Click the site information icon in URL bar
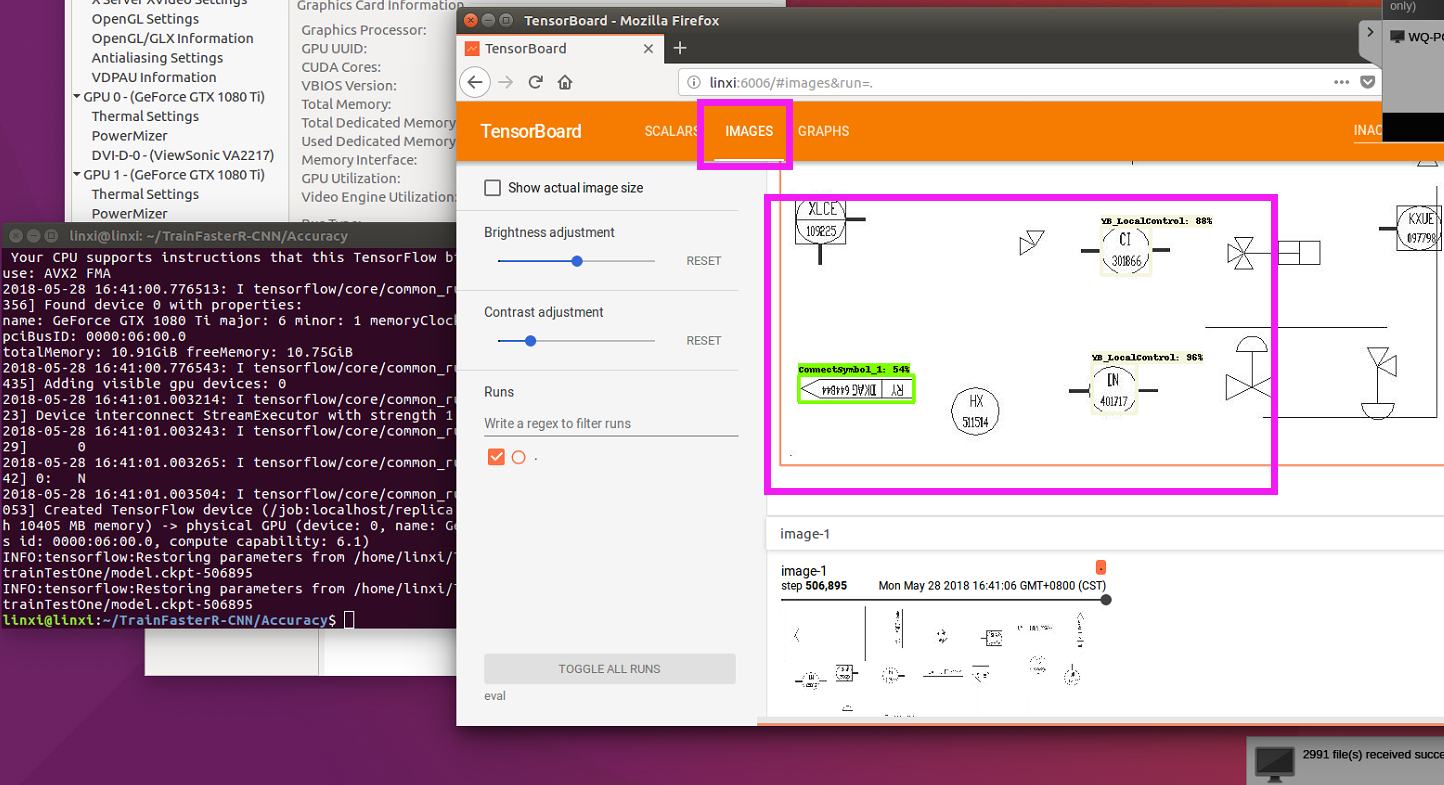Screen dimensions: 1444x785 [x=694, y=83]
